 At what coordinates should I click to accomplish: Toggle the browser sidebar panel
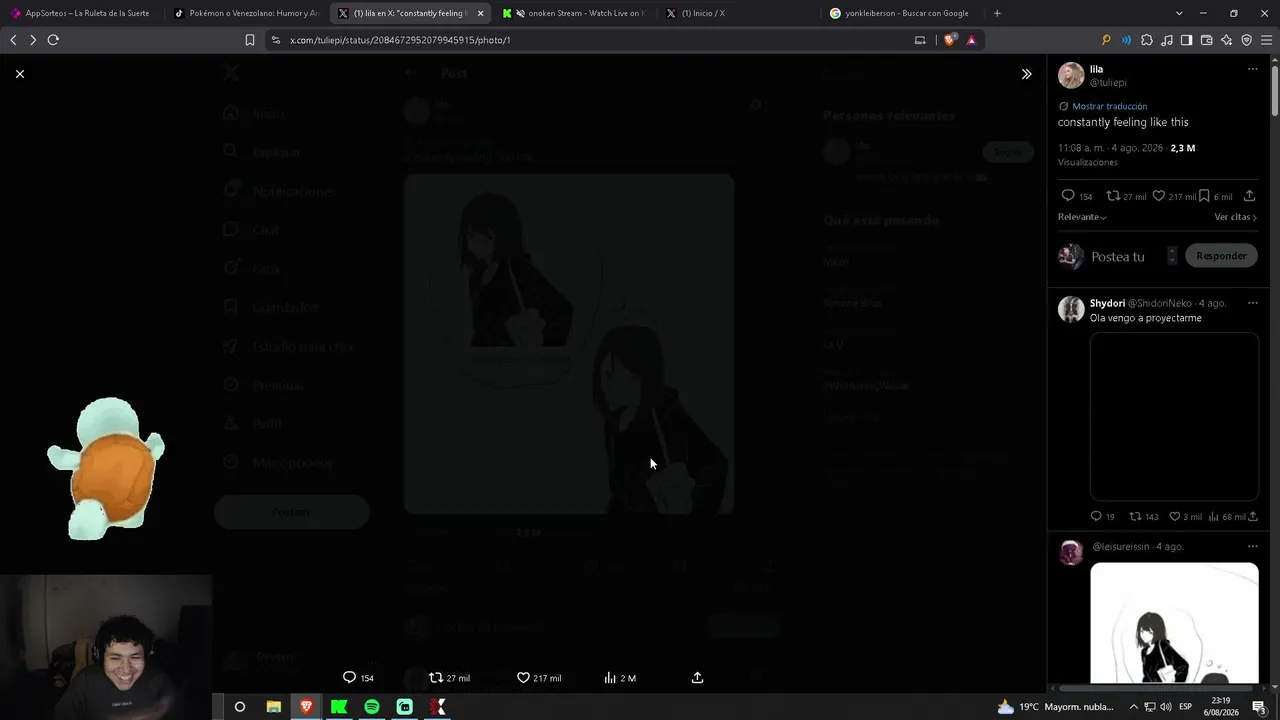click(1186, 40)
